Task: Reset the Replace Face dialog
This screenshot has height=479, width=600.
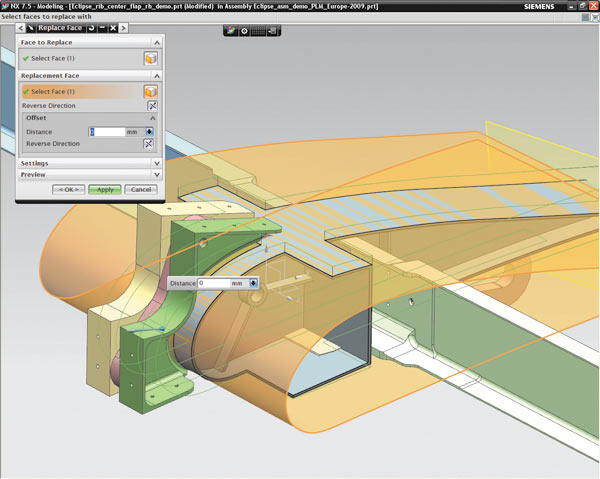Action: point(92,27)
